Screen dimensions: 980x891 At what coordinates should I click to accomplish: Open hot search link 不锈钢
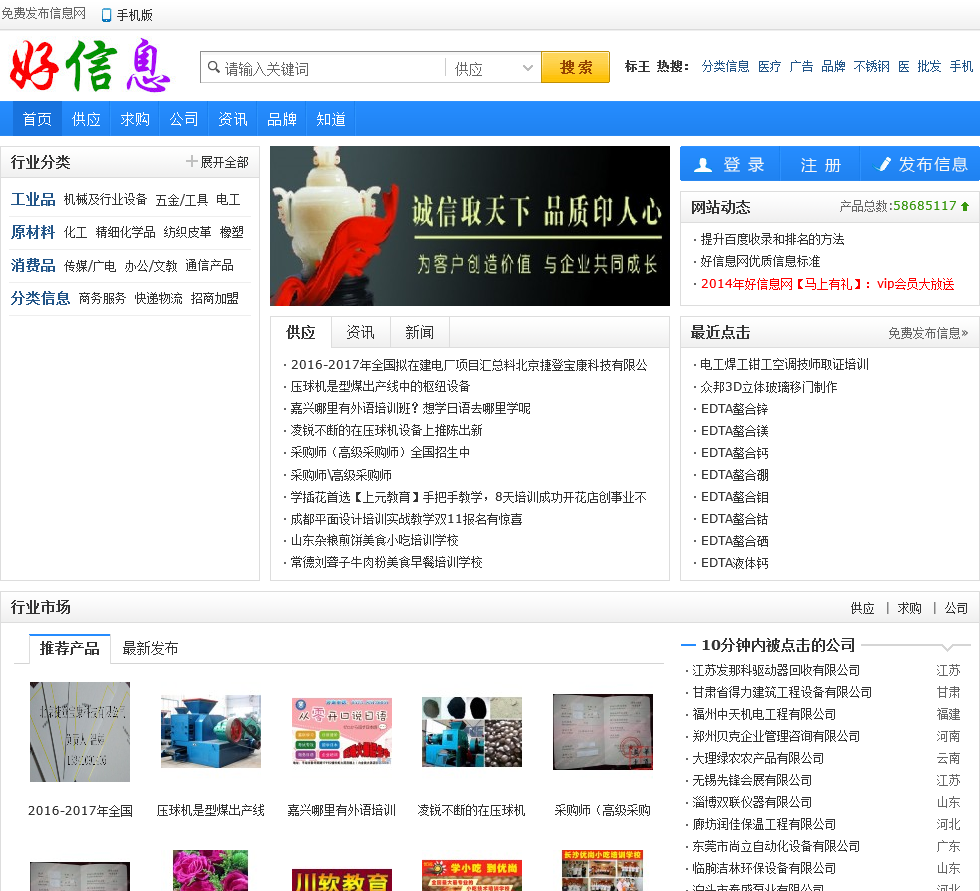(x=871, y=66)
